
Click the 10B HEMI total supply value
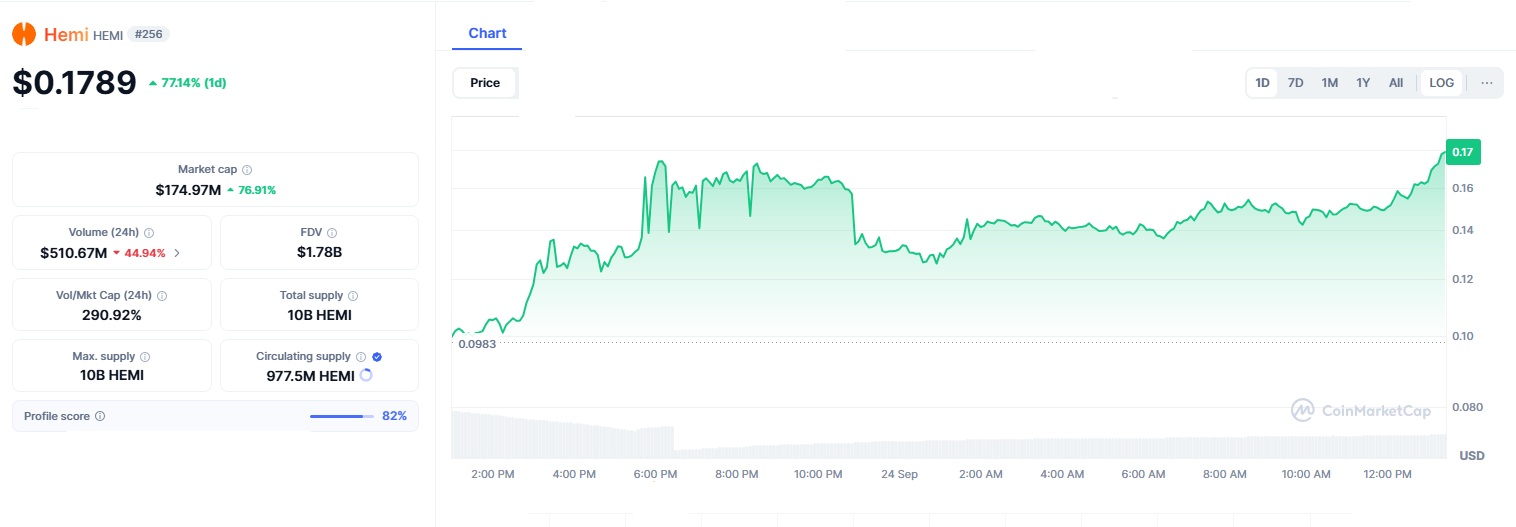[320, 315]
